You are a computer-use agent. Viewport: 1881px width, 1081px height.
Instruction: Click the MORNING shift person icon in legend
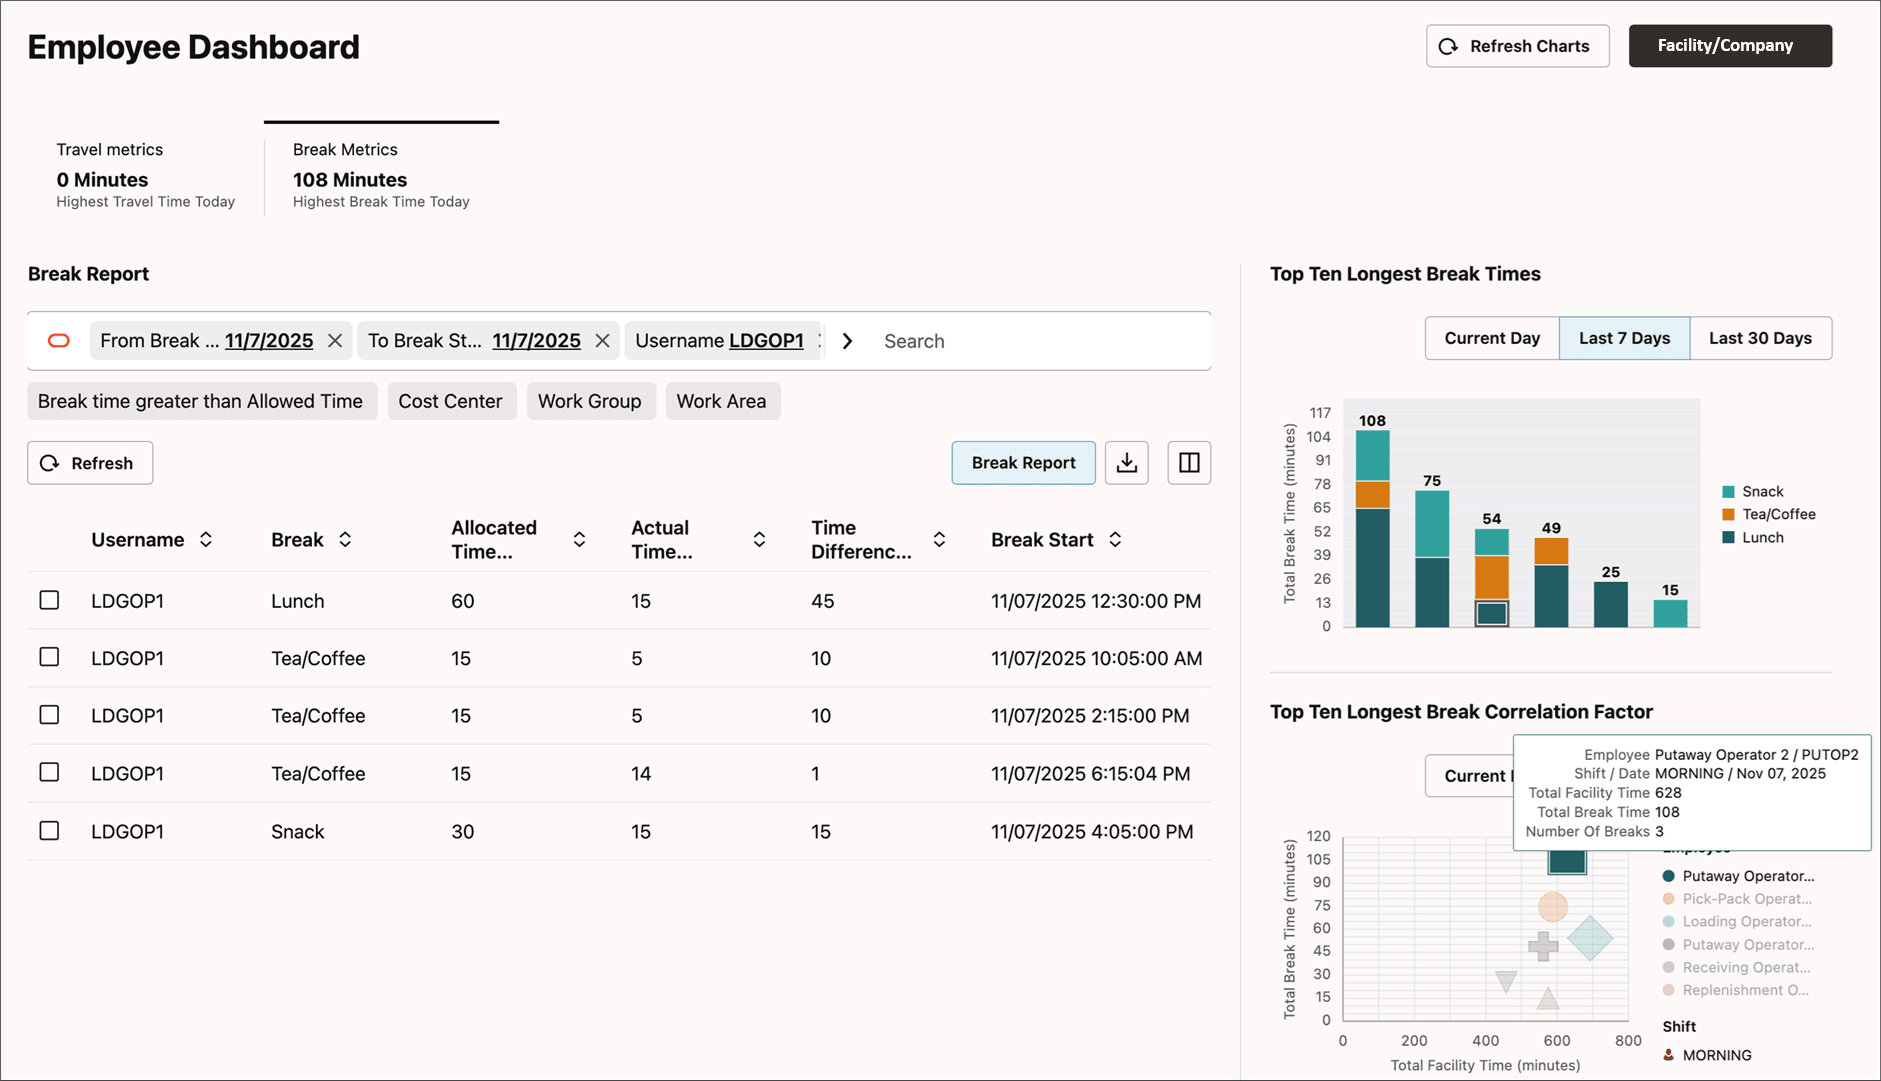coord(1668,1054)
